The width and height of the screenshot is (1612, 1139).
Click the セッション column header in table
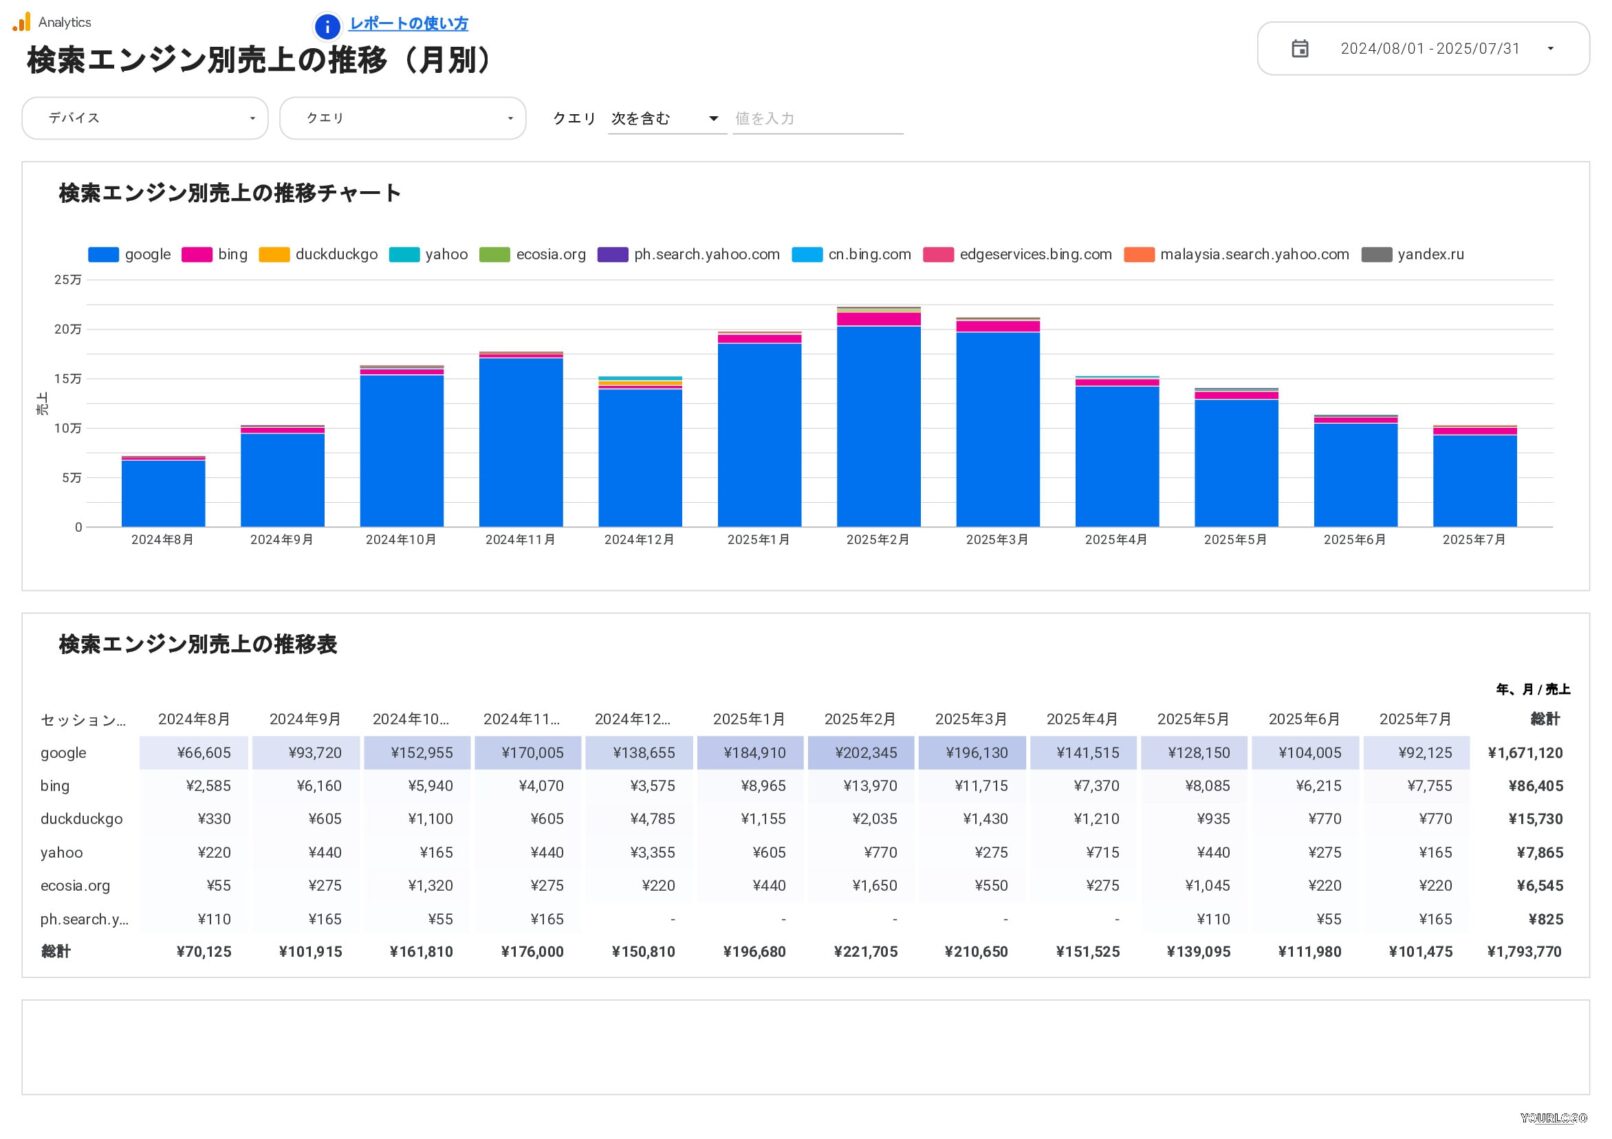click(83, 720)
